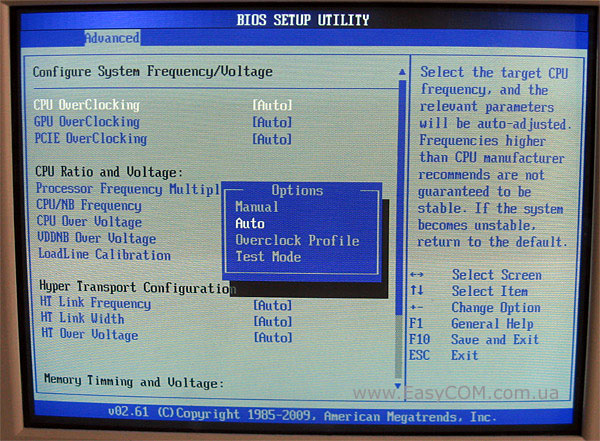The width and height of the screenshot is (600, 441).
Task: Select VDDNB Over Voltage item
Action: [96, 238]
